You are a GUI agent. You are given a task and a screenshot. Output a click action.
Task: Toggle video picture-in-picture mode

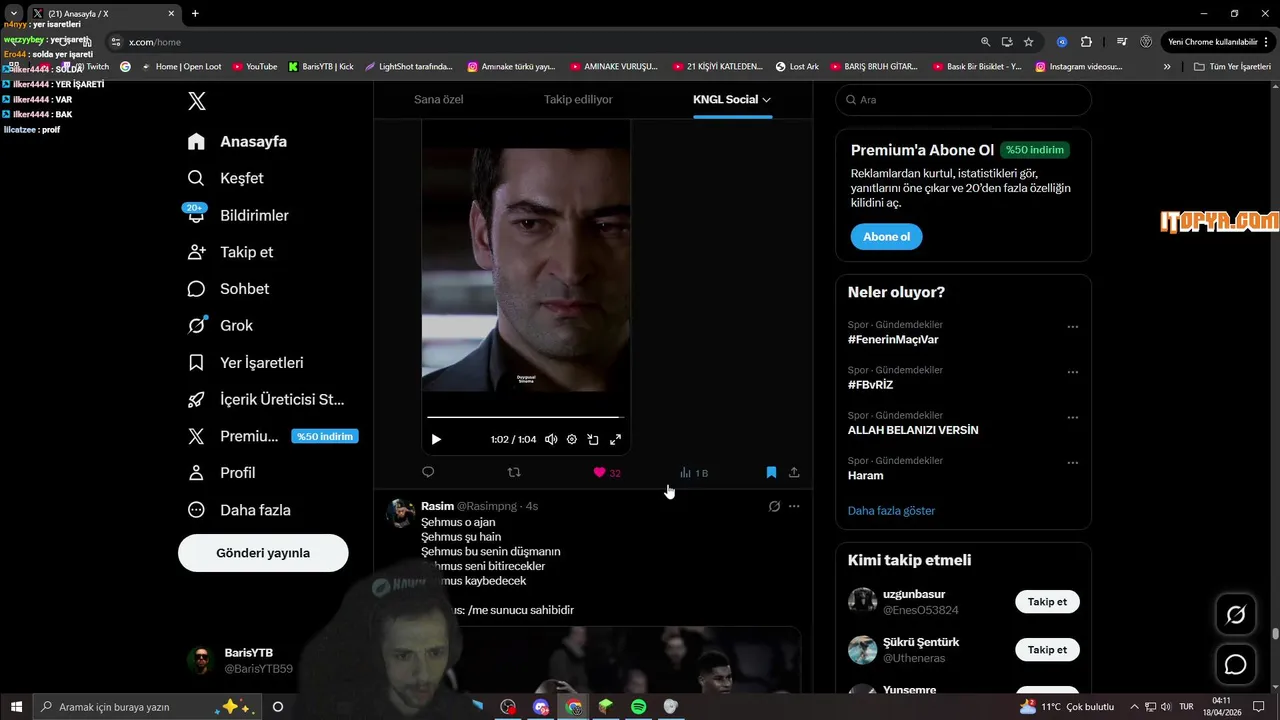pos(593,439)
